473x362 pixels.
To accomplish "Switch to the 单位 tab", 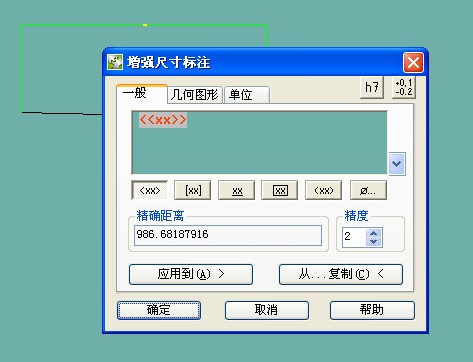I will (x=247, y=95).
